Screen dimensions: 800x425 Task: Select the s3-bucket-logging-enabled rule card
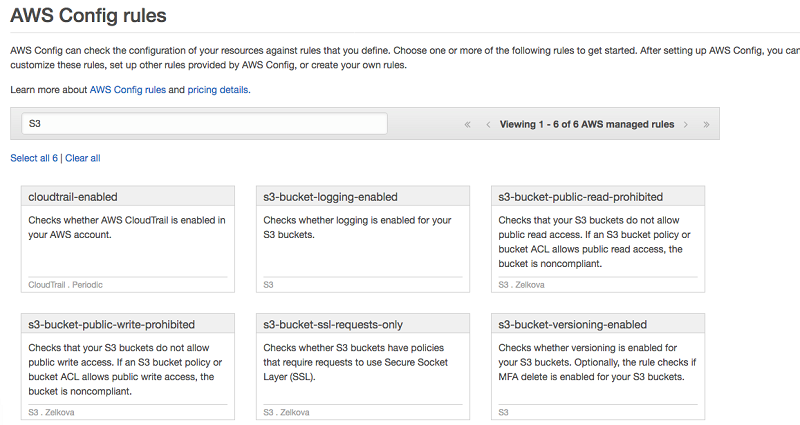click(x=363, y=197)
